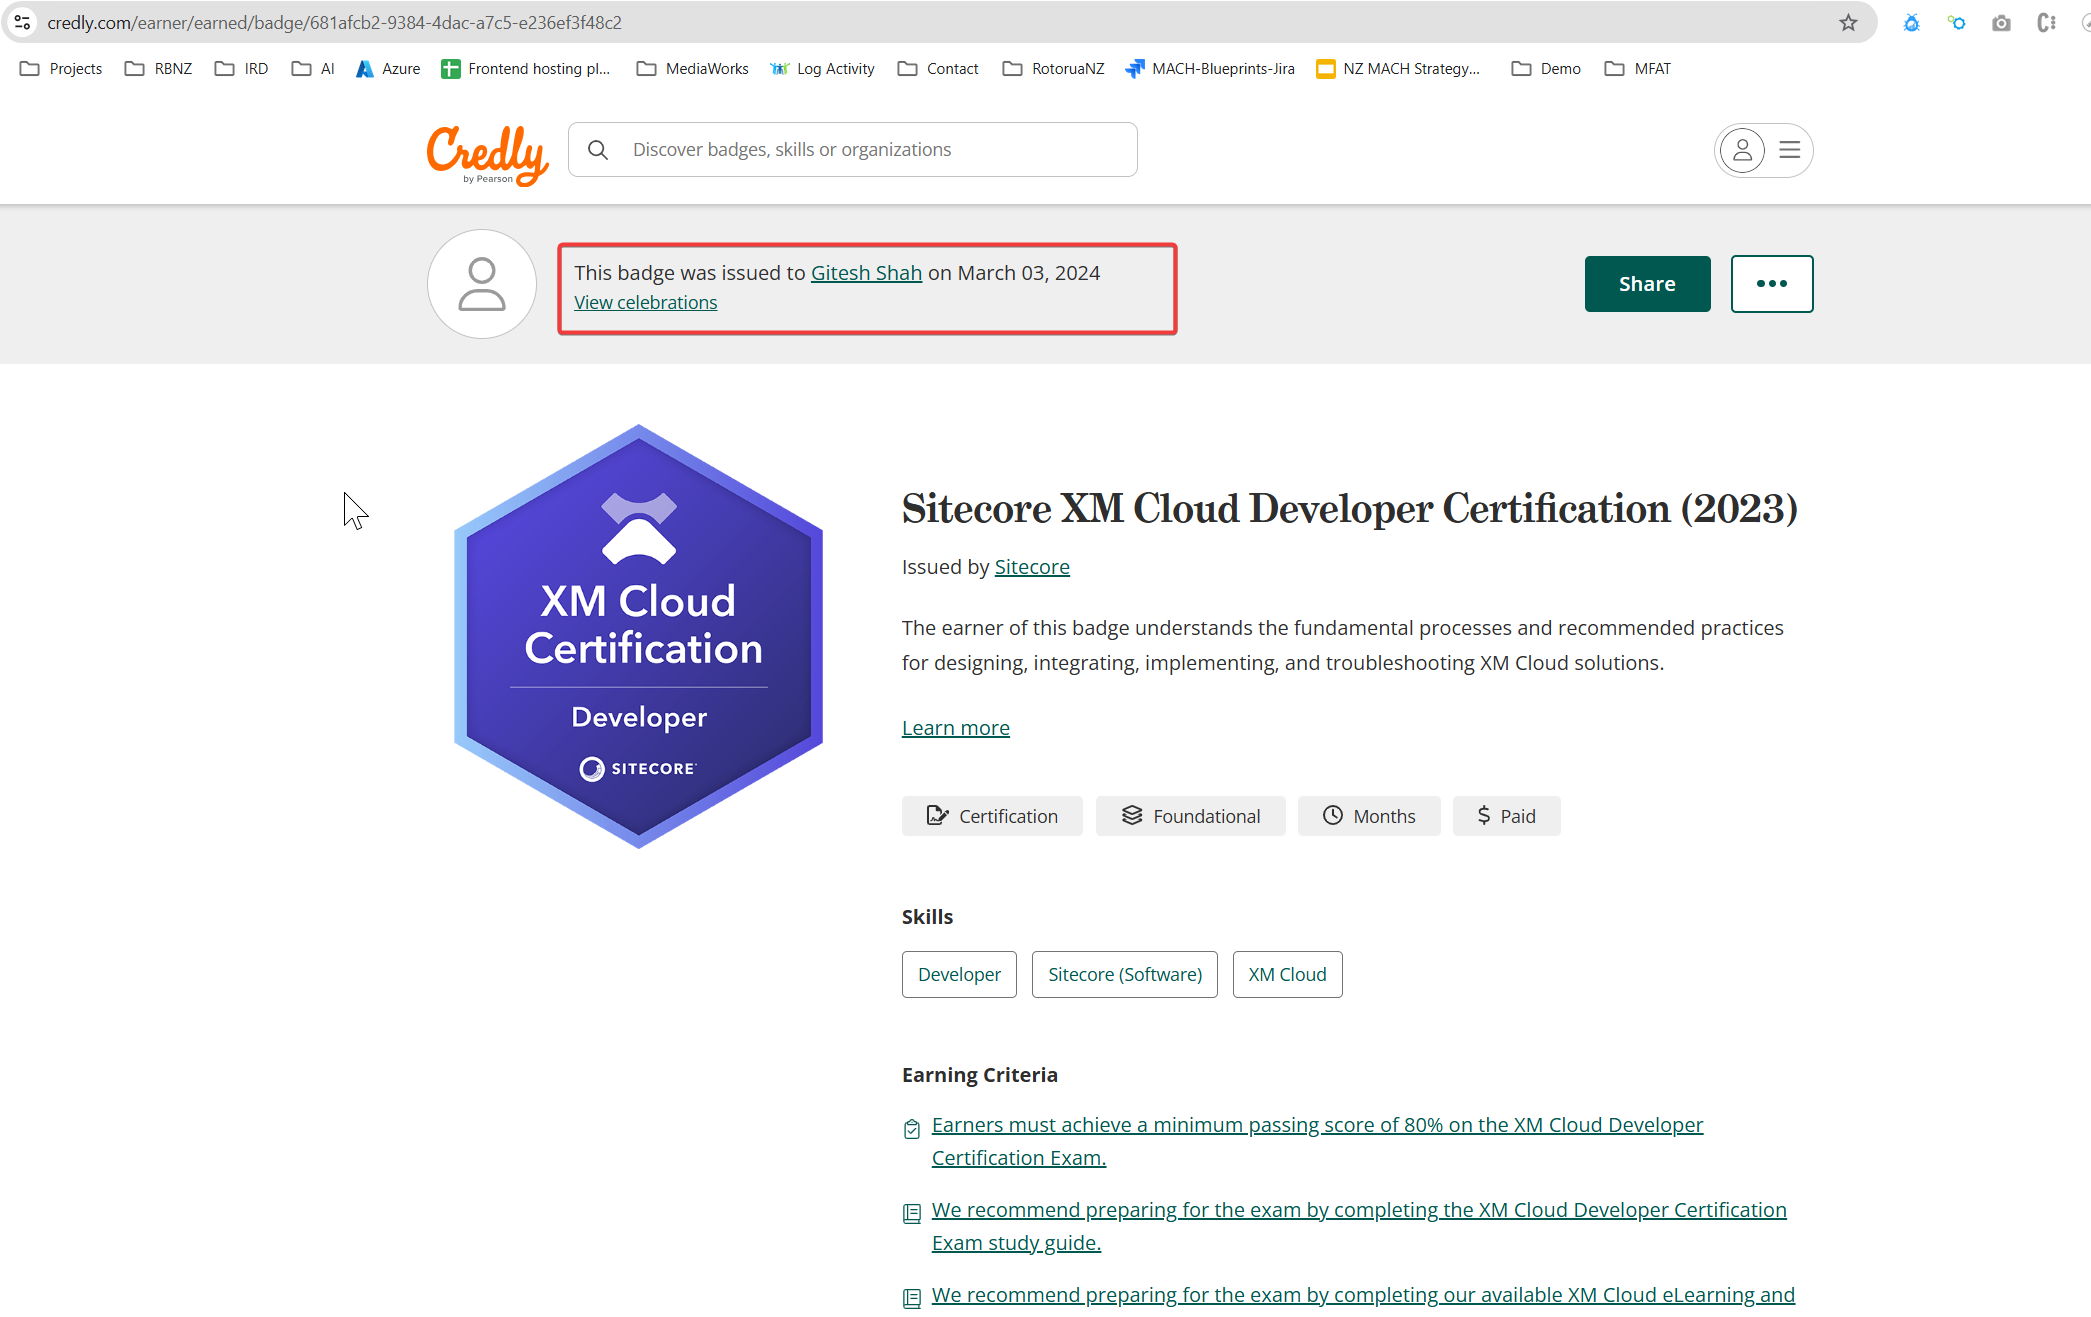Open NZ MACH Strategy bookmark
The height and width of the screenshot is (1317, 2091).
click(1398, 68)
